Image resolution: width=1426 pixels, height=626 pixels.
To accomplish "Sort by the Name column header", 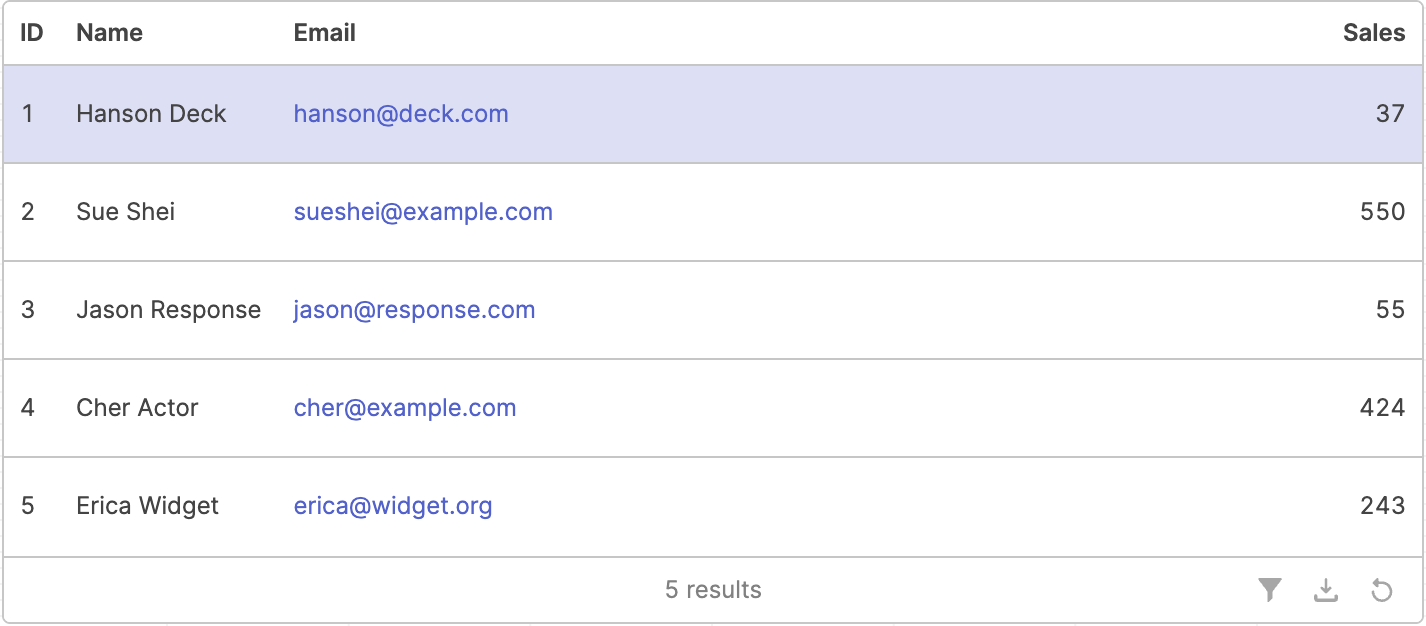I will [x=109, y=33].
